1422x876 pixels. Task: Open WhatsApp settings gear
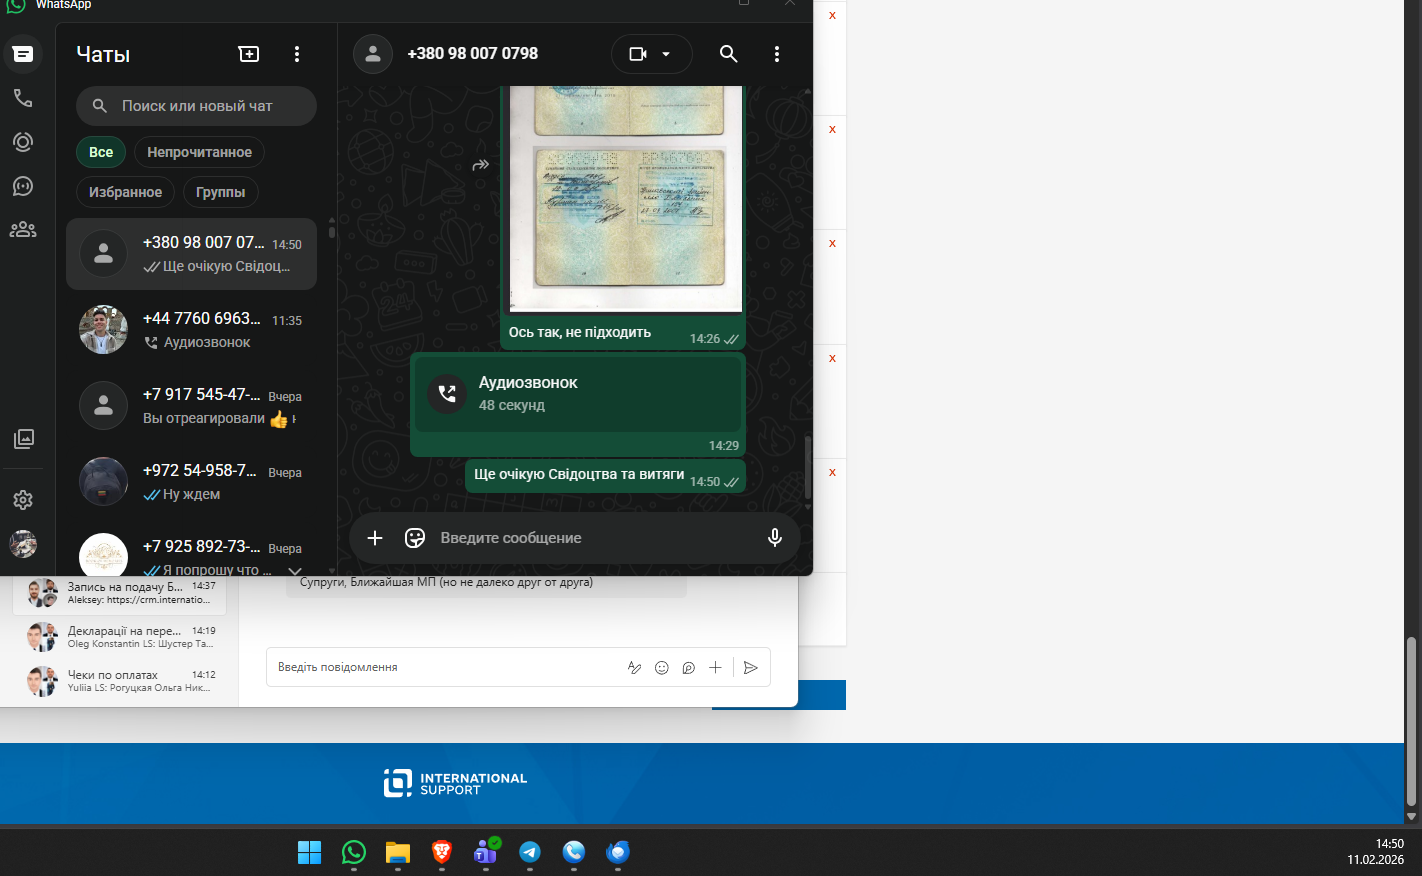click(x=23, y=500)
